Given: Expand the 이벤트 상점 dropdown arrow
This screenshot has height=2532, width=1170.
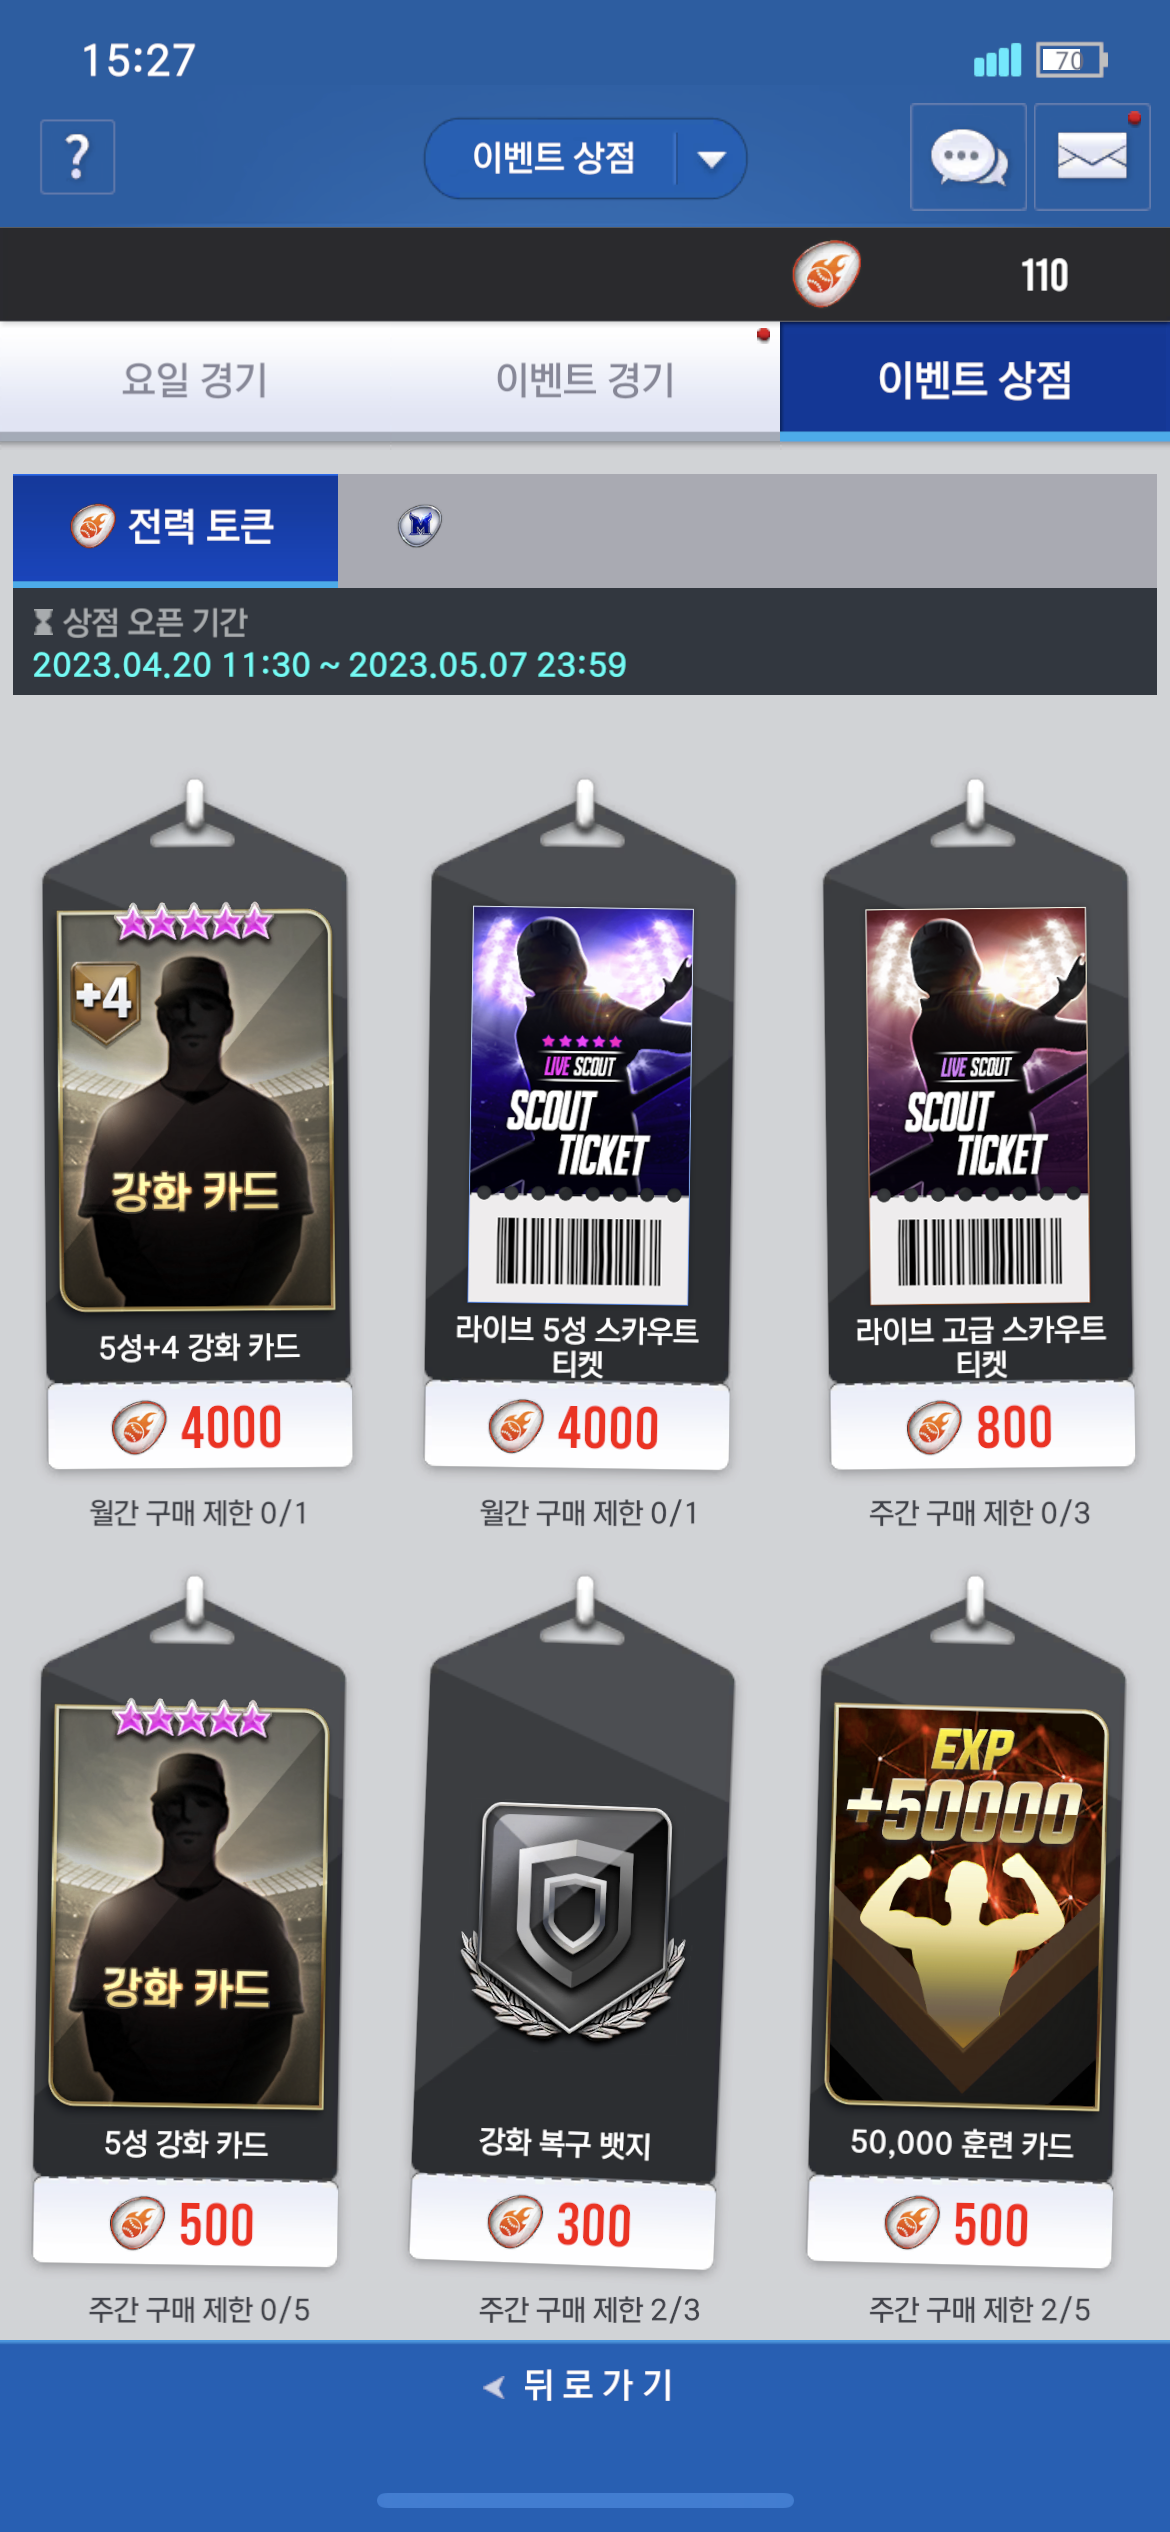Looking at the screenshot, I should click(711, 159).
